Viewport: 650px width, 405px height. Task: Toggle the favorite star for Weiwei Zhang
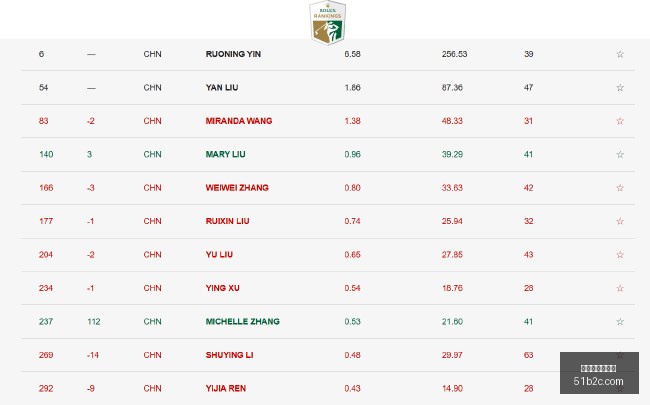pos(620,188)
